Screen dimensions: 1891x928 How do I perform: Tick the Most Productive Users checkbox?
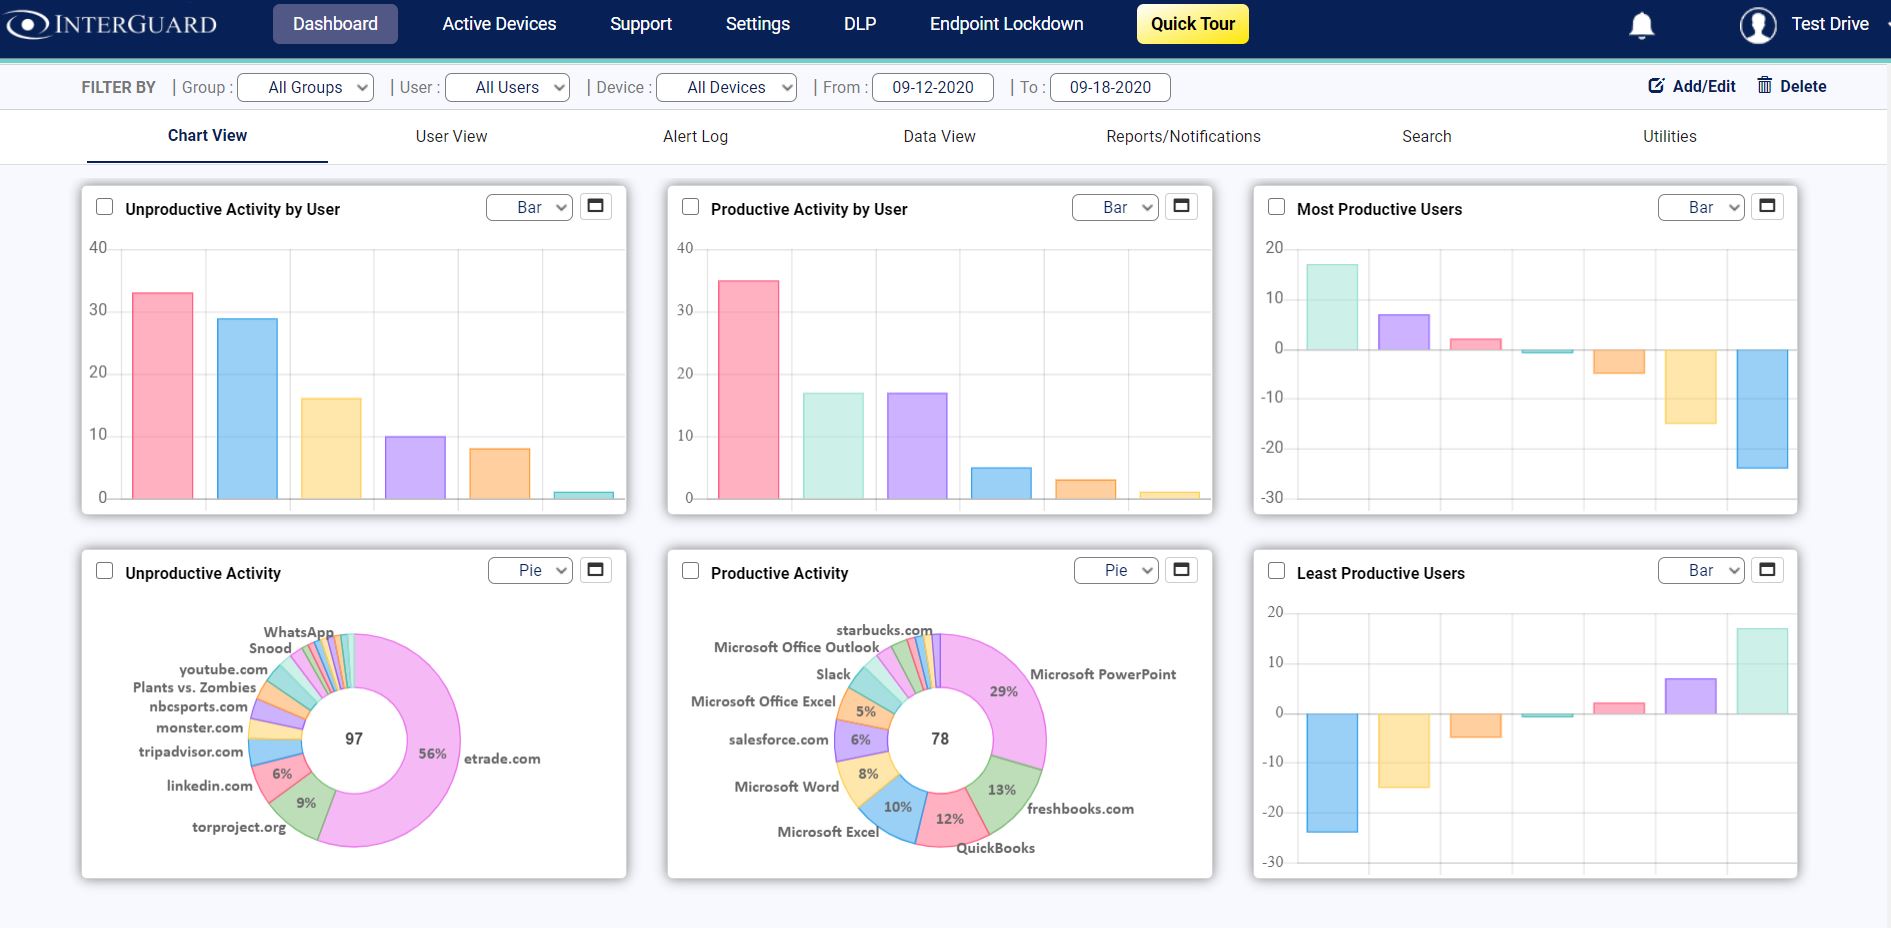pyautogui.click(x=1276, y=207)
